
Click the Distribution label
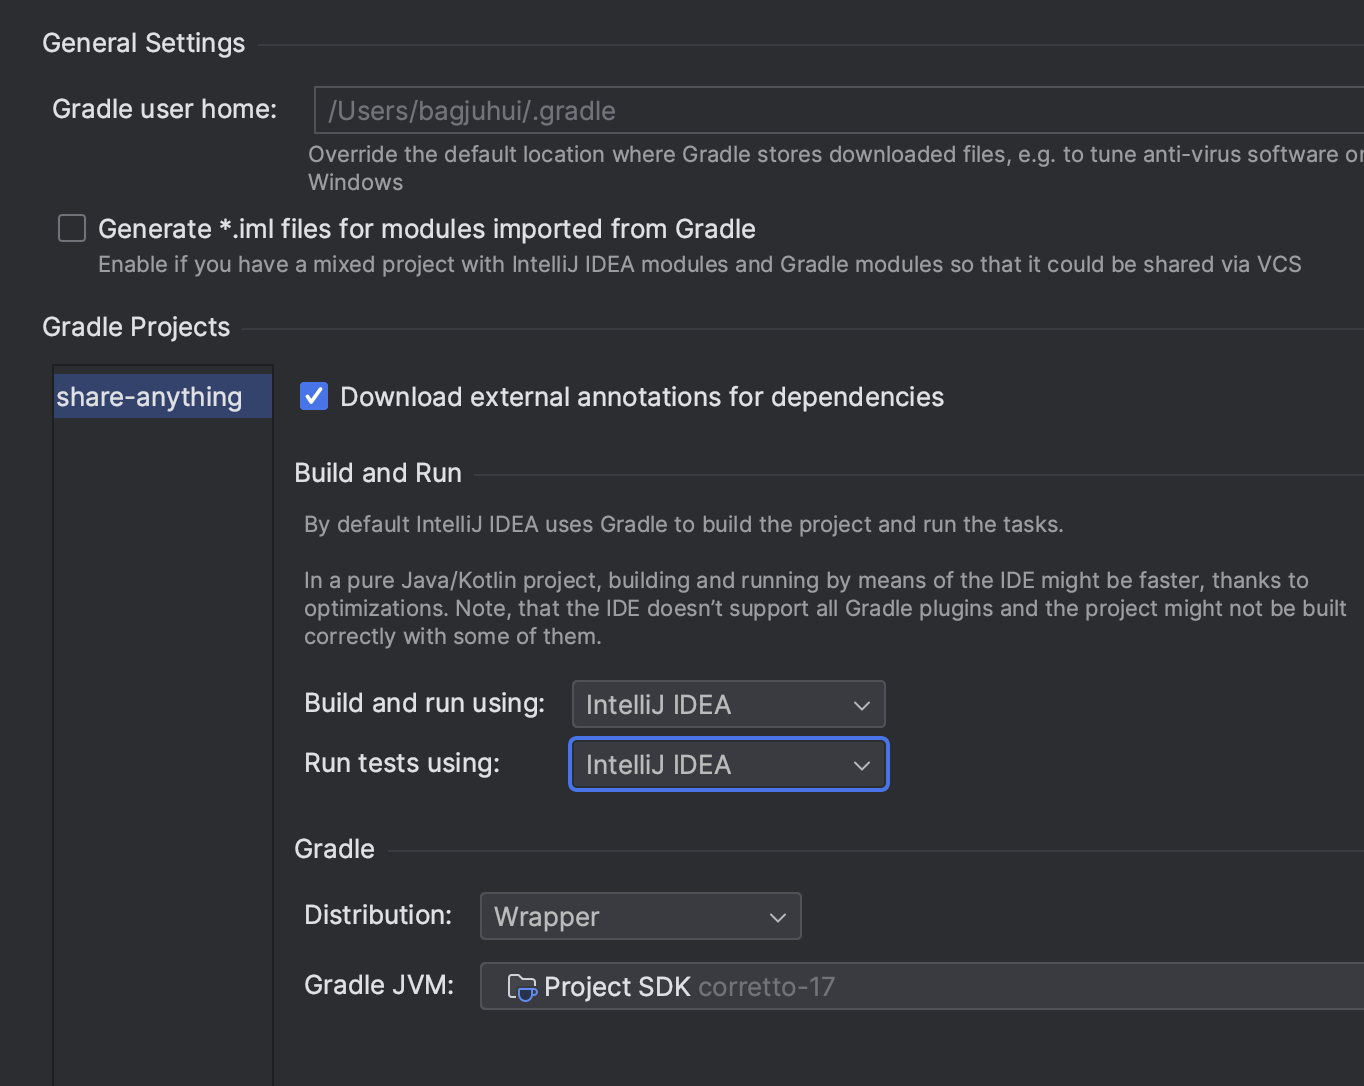(x=377, y=915)
